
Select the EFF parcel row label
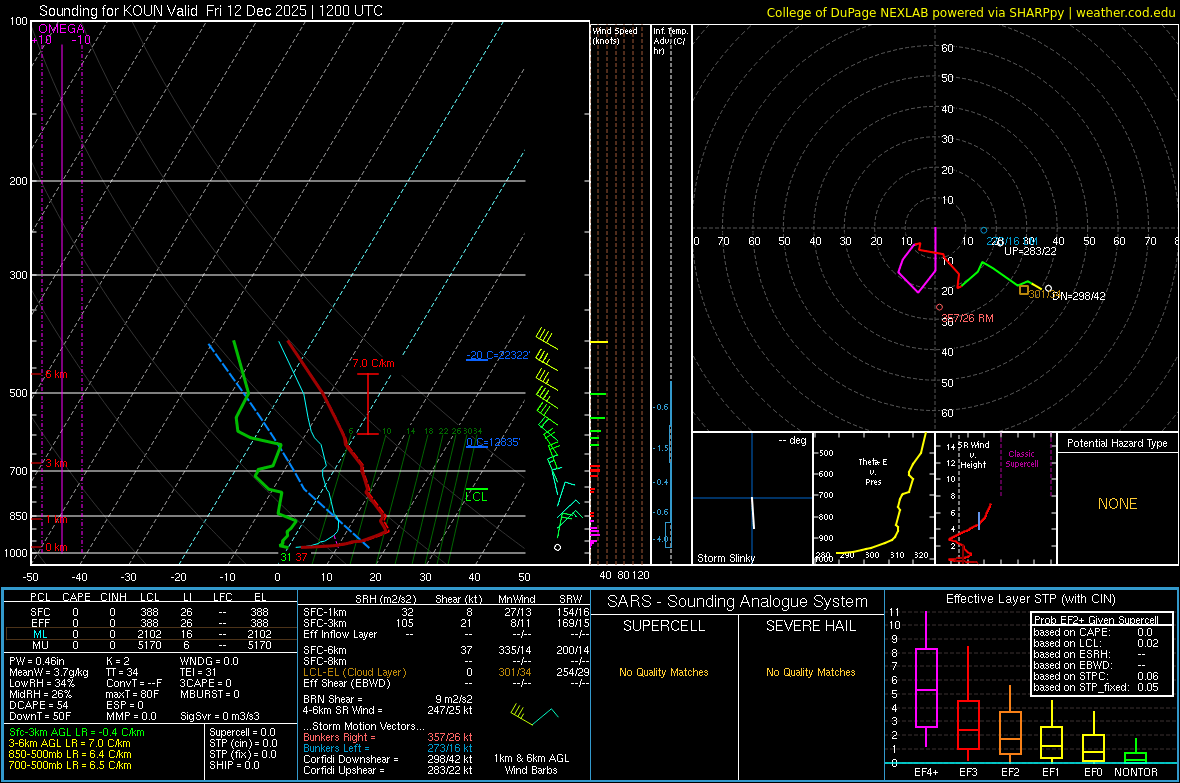pos(40,623)
